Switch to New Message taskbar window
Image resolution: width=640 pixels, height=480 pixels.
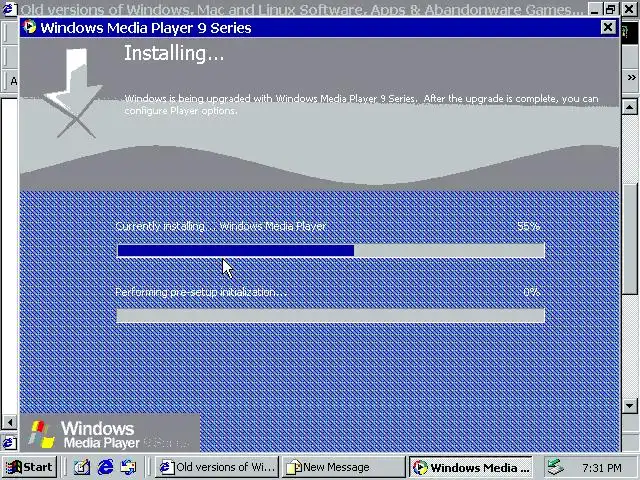point(343,467)
